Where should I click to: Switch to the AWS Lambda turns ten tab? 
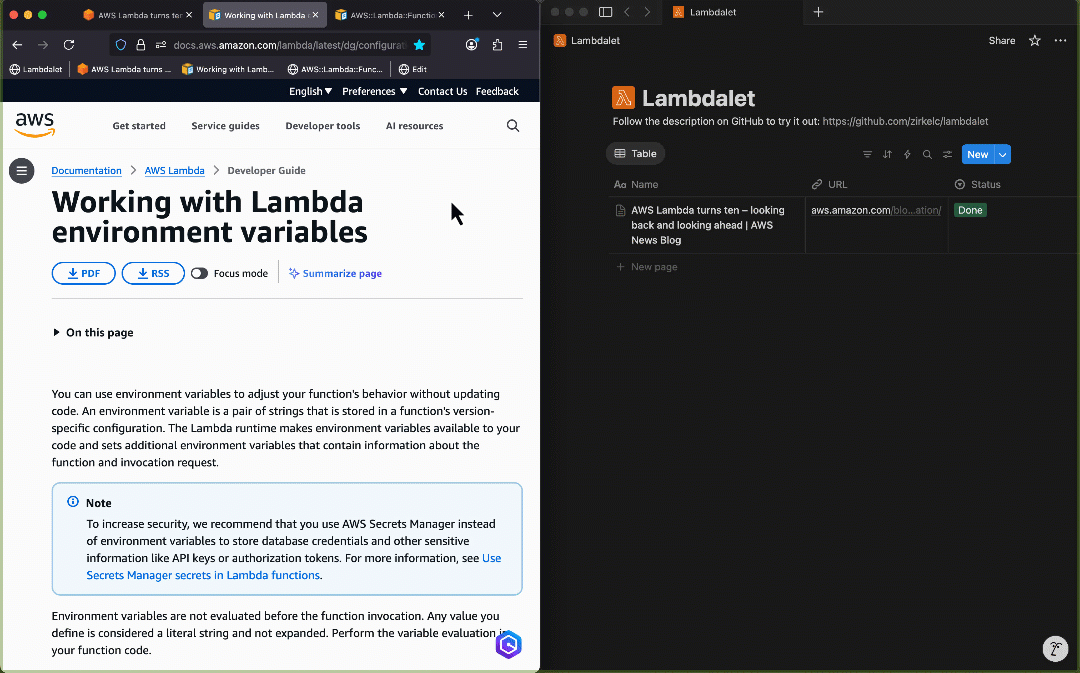coord(138,14)
